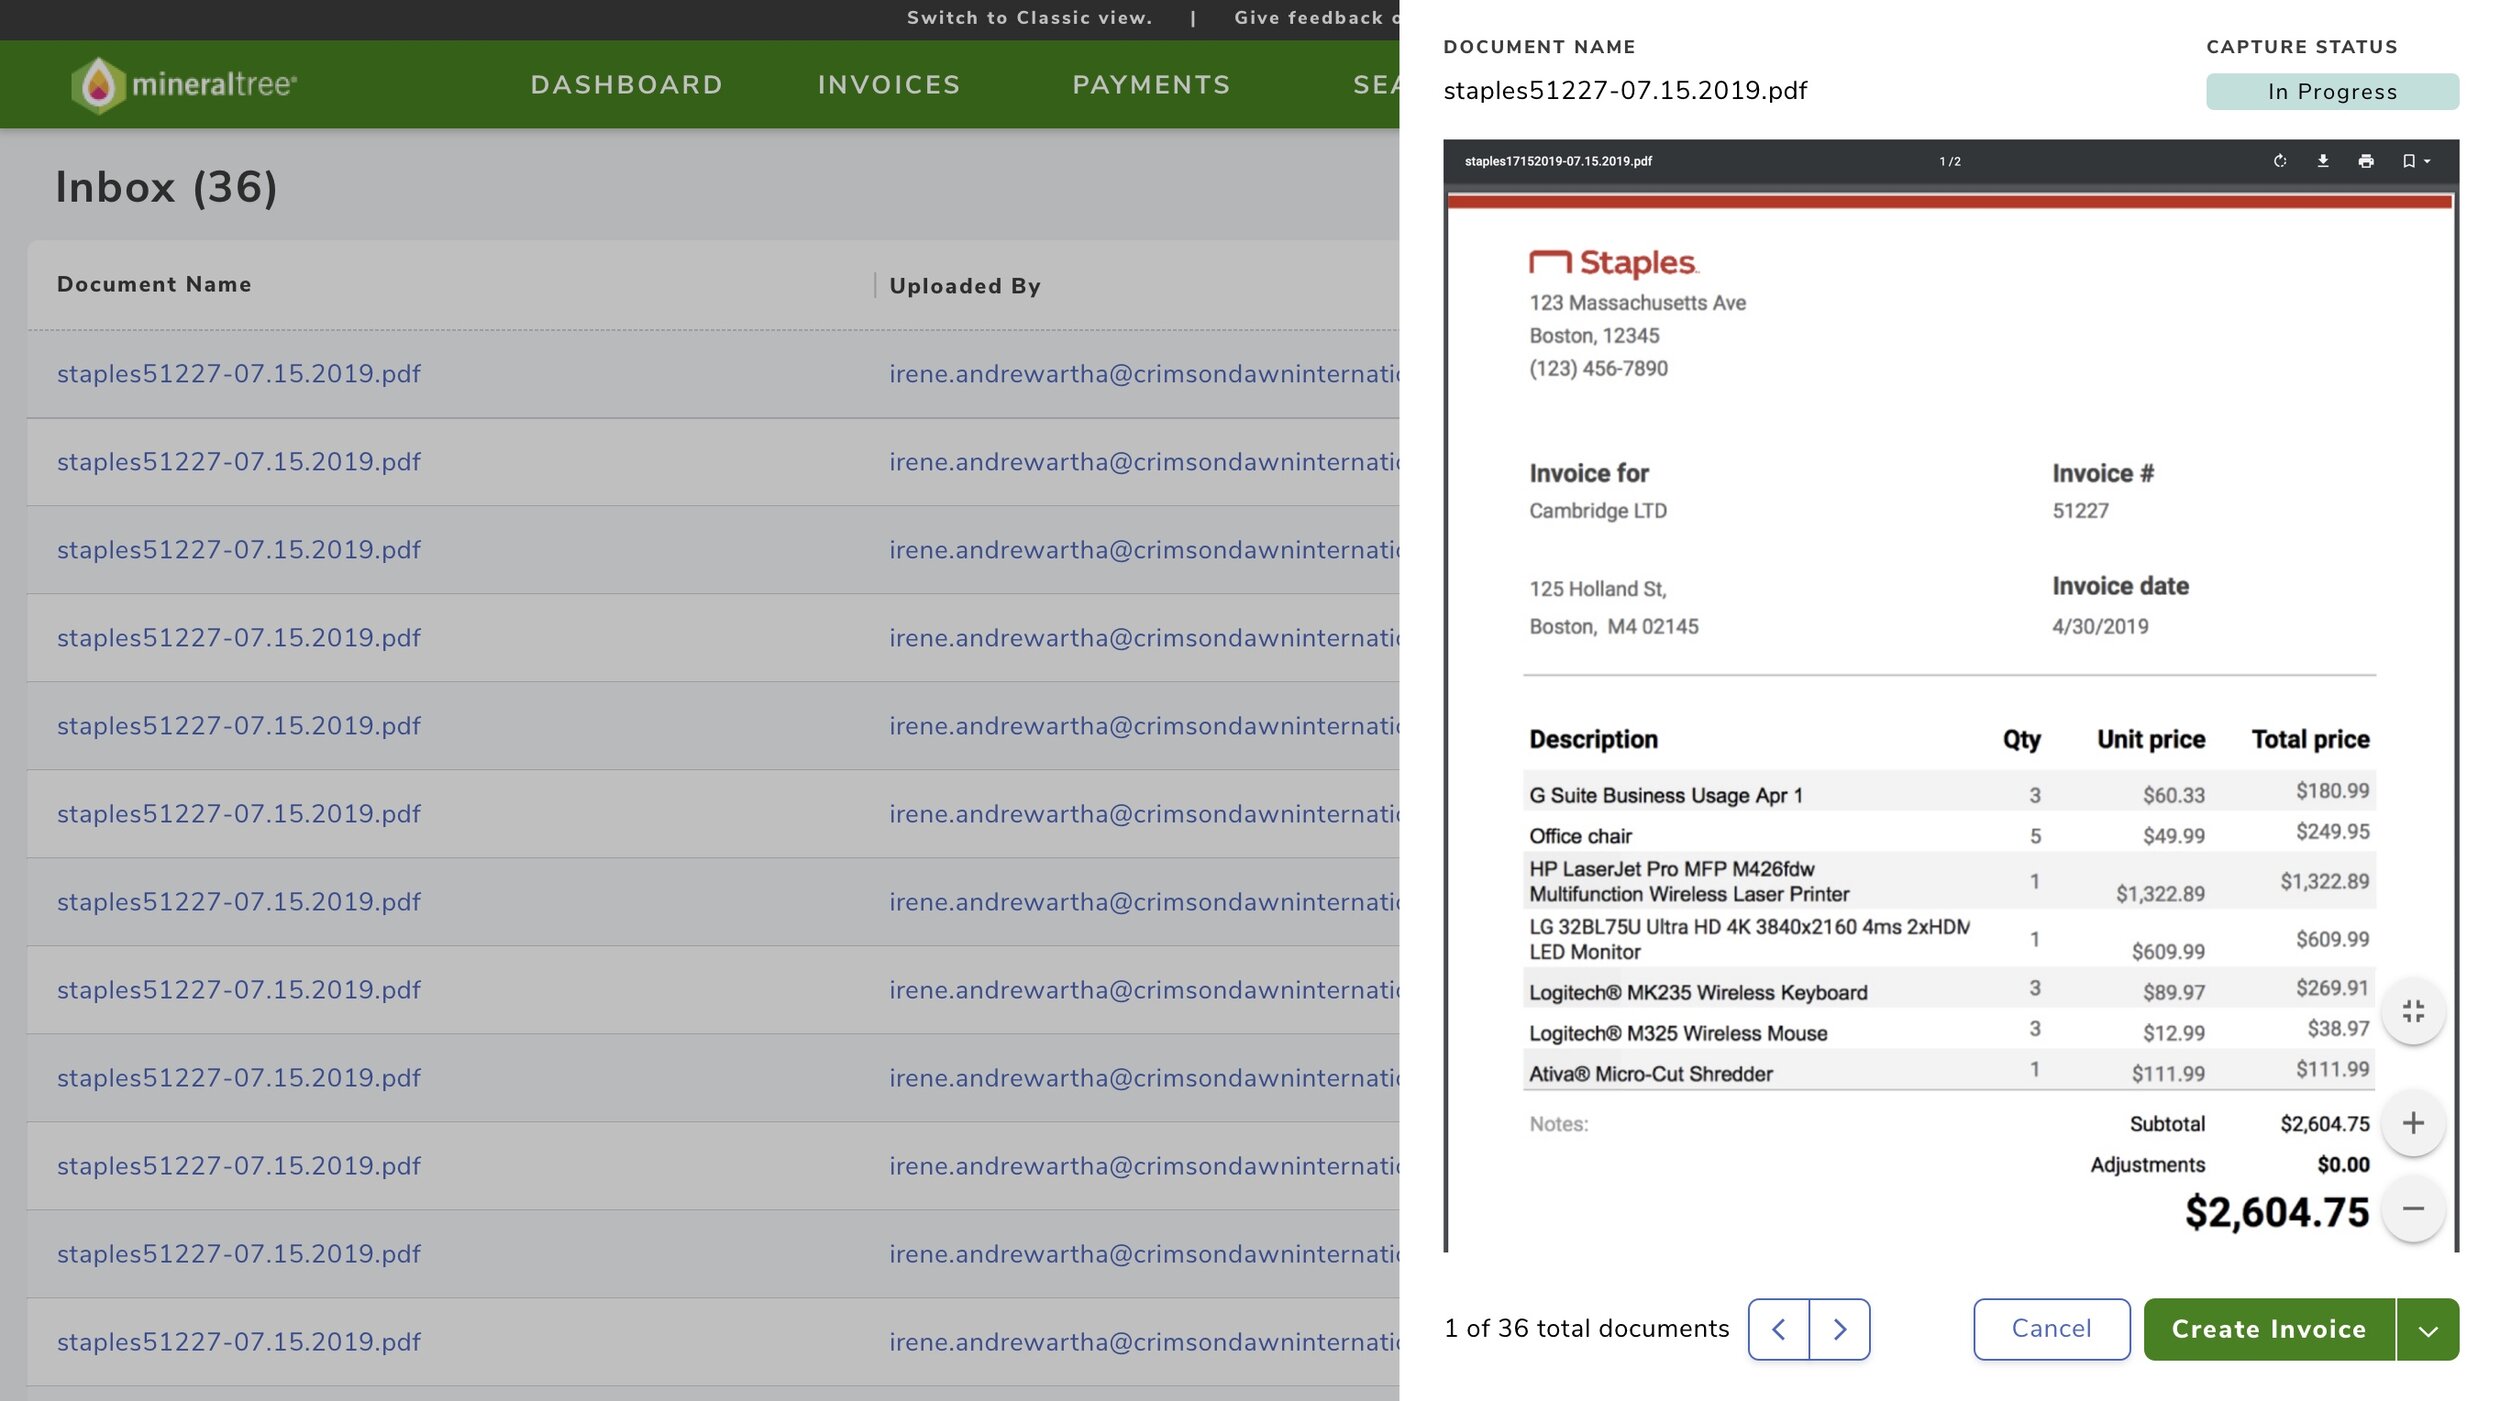
Task: Select invoice date 4/30/2019
Action: [x=2100, y=627]
